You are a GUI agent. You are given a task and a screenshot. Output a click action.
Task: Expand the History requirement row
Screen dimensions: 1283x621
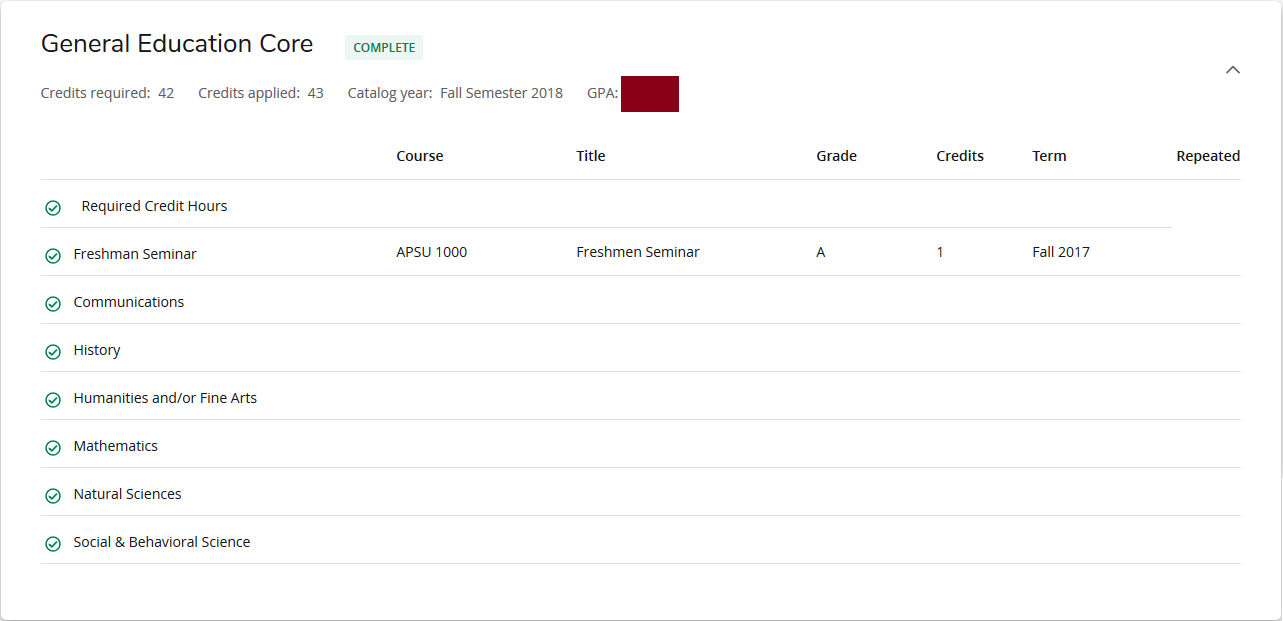point(97,350)
